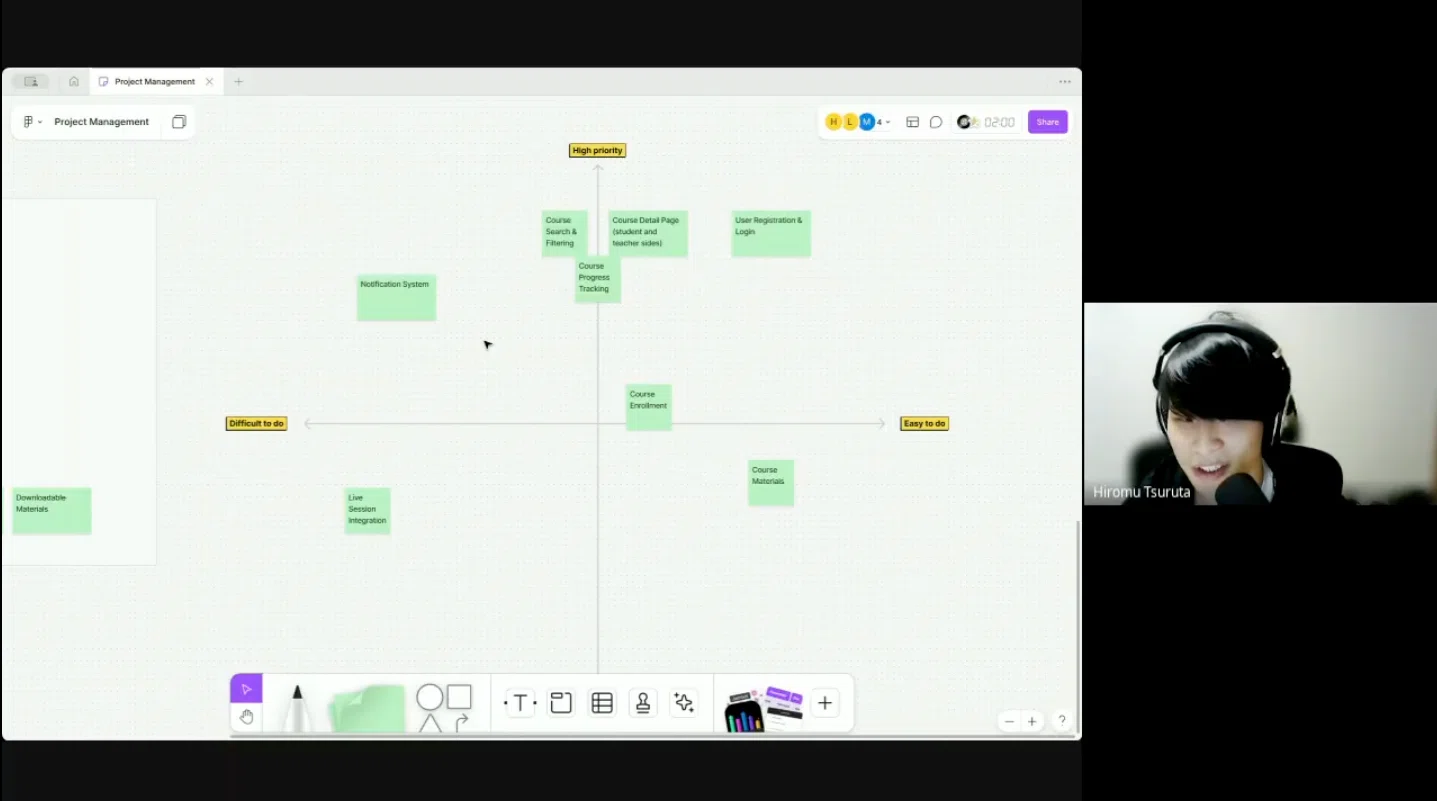Click the yellow H avatar

834,122
